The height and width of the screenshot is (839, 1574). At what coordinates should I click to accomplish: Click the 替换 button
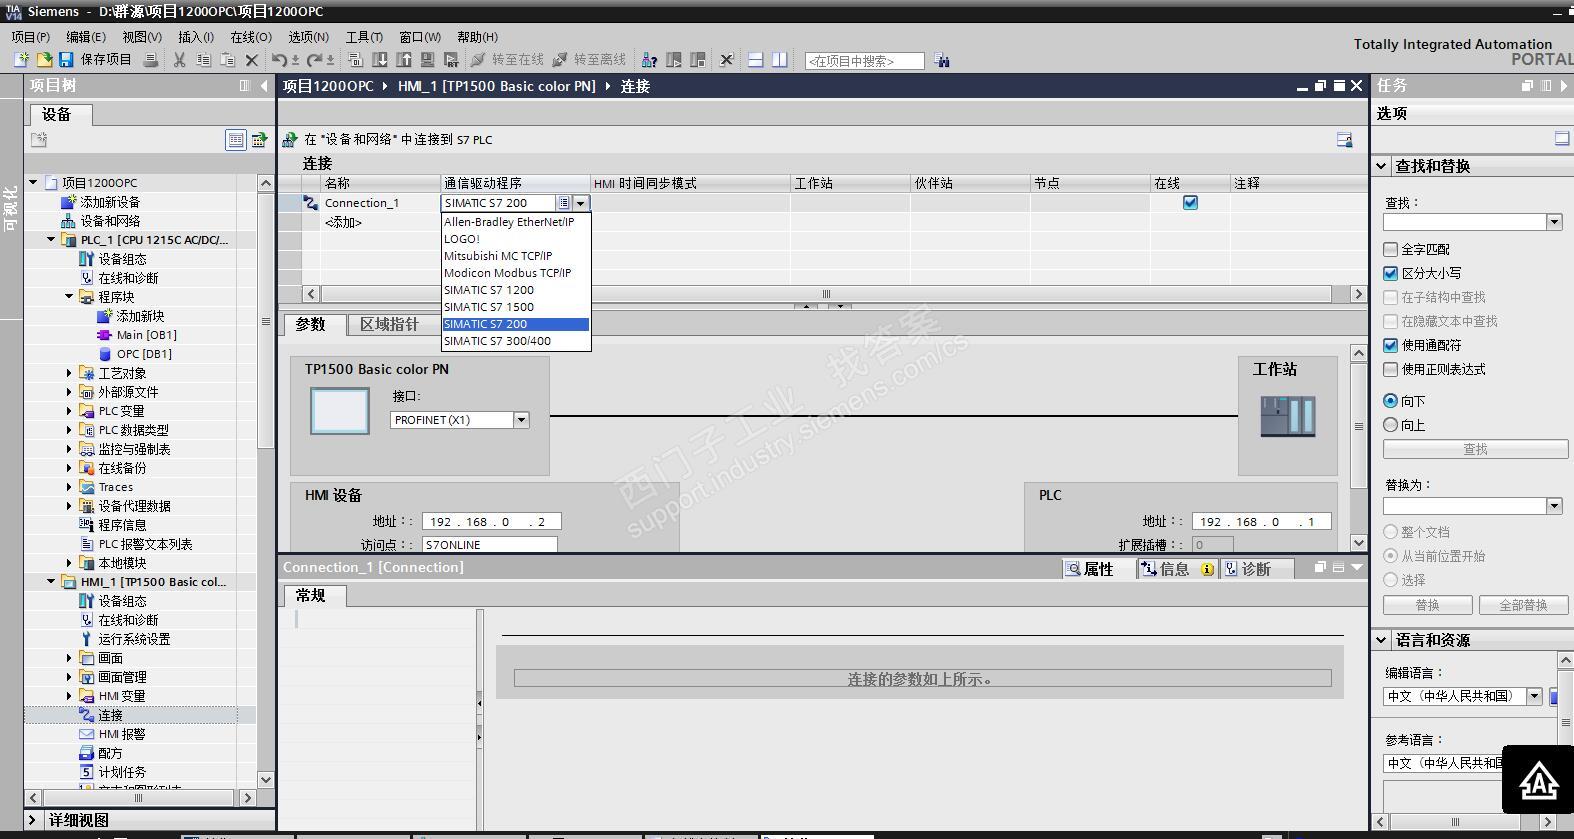pos(1427,605)
